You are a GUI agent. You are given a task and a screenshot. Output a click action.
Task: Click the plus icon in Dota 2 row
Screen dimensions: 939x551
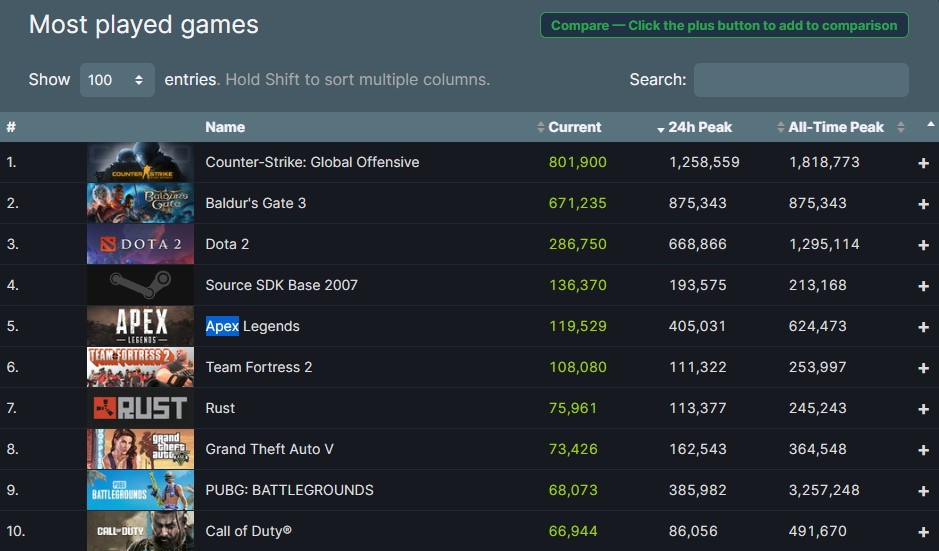point(923,245)
